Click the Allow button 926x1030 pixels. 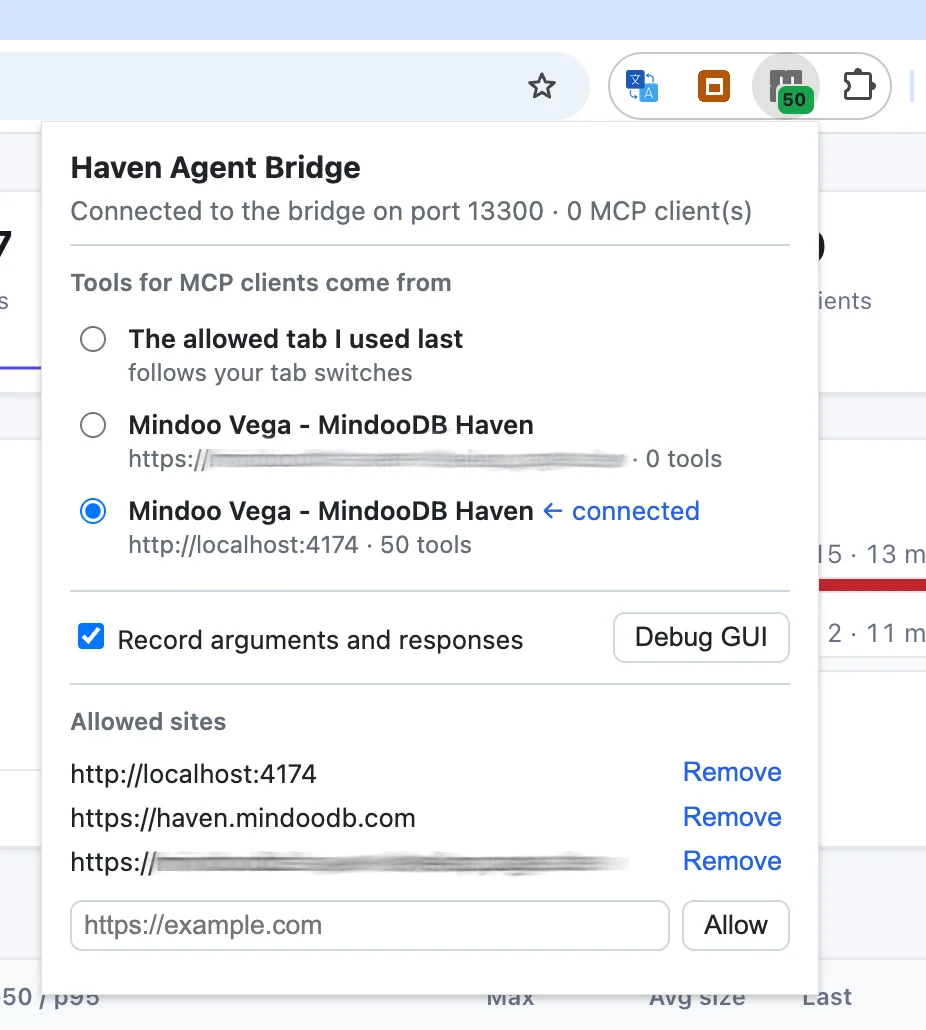(x=736, y=925)
